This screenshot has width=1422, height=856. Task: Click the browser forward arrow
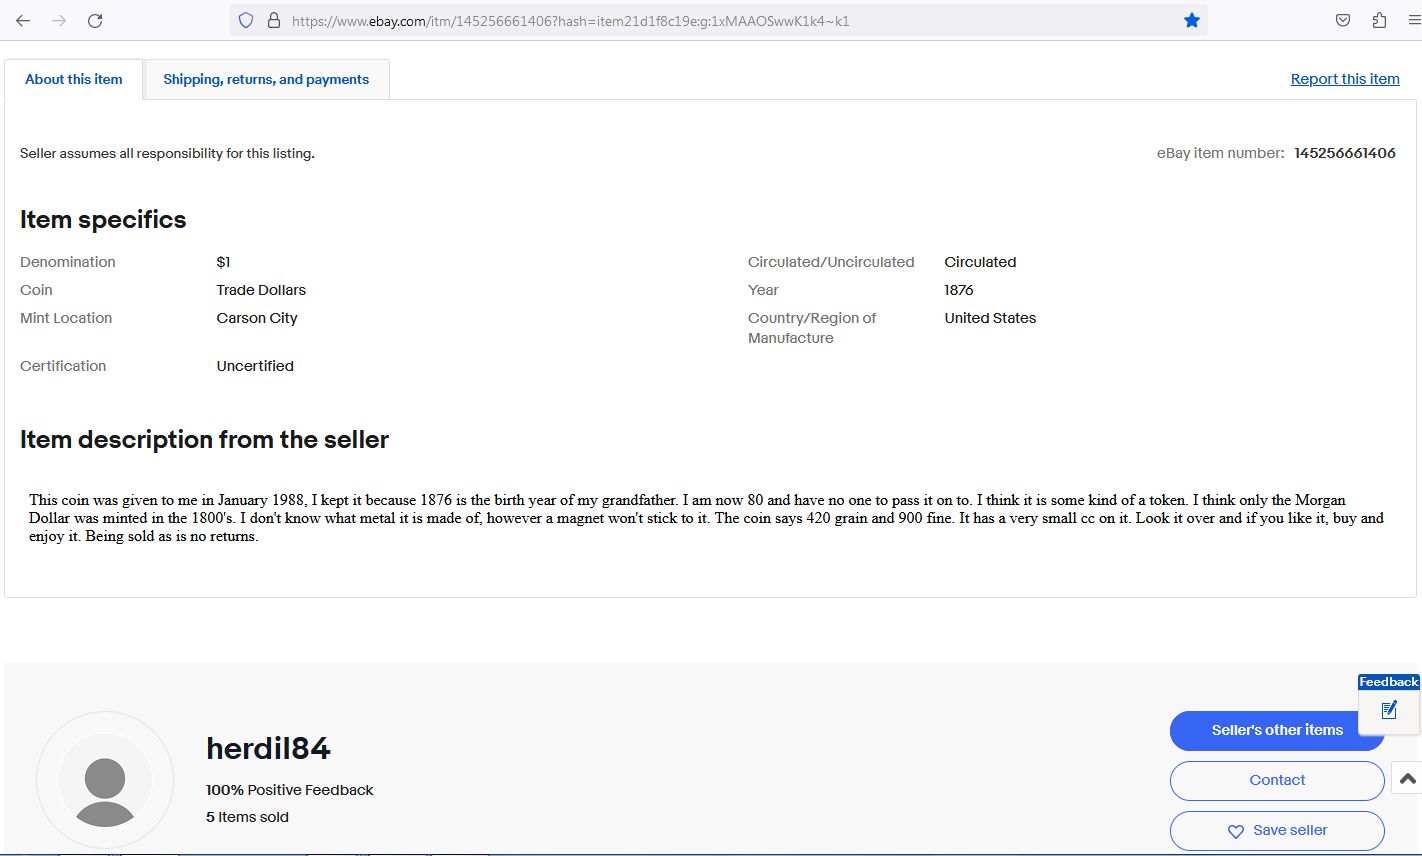coord(59,20)
